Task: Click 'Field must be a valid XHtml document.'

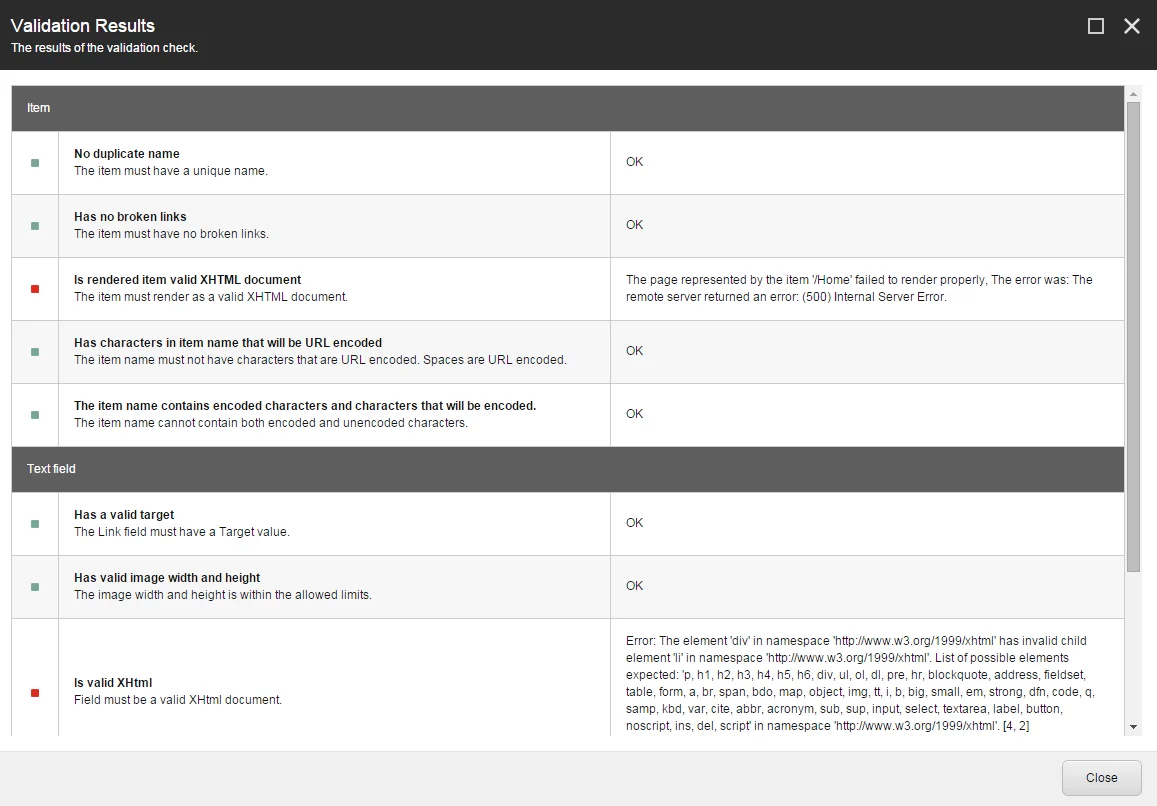Action: 178,700
